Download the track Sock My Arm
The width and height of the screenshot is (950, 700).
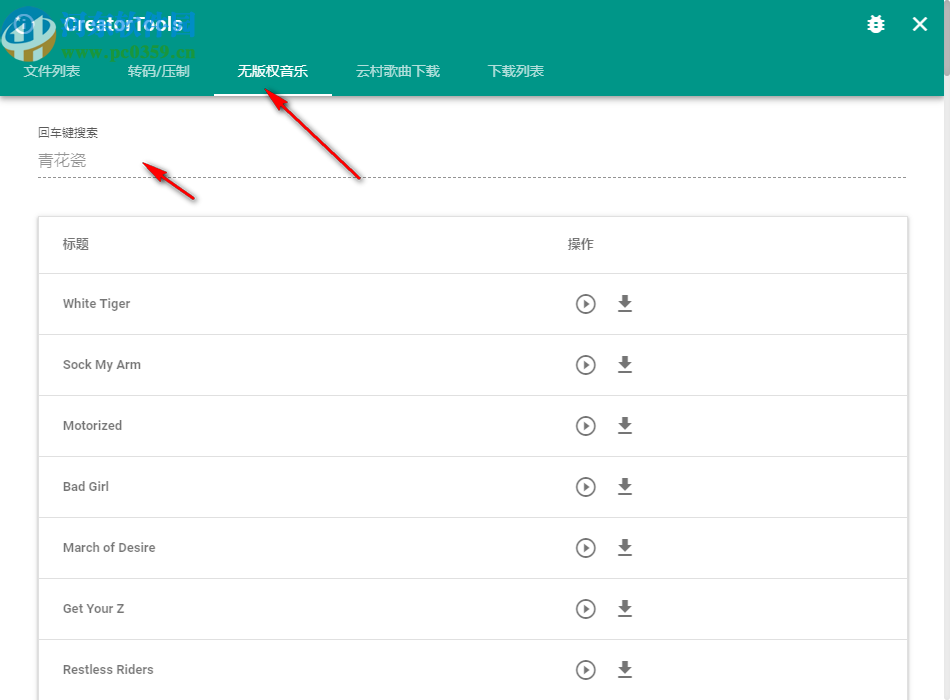tap(625, 365)
